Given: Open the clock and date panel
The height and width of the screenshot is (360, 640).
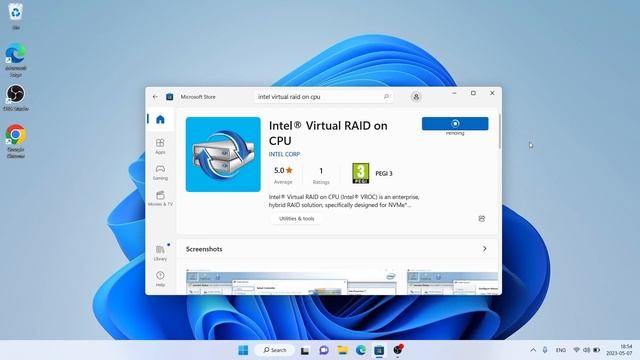Looking at the screenshot, I should coord(619,350).
